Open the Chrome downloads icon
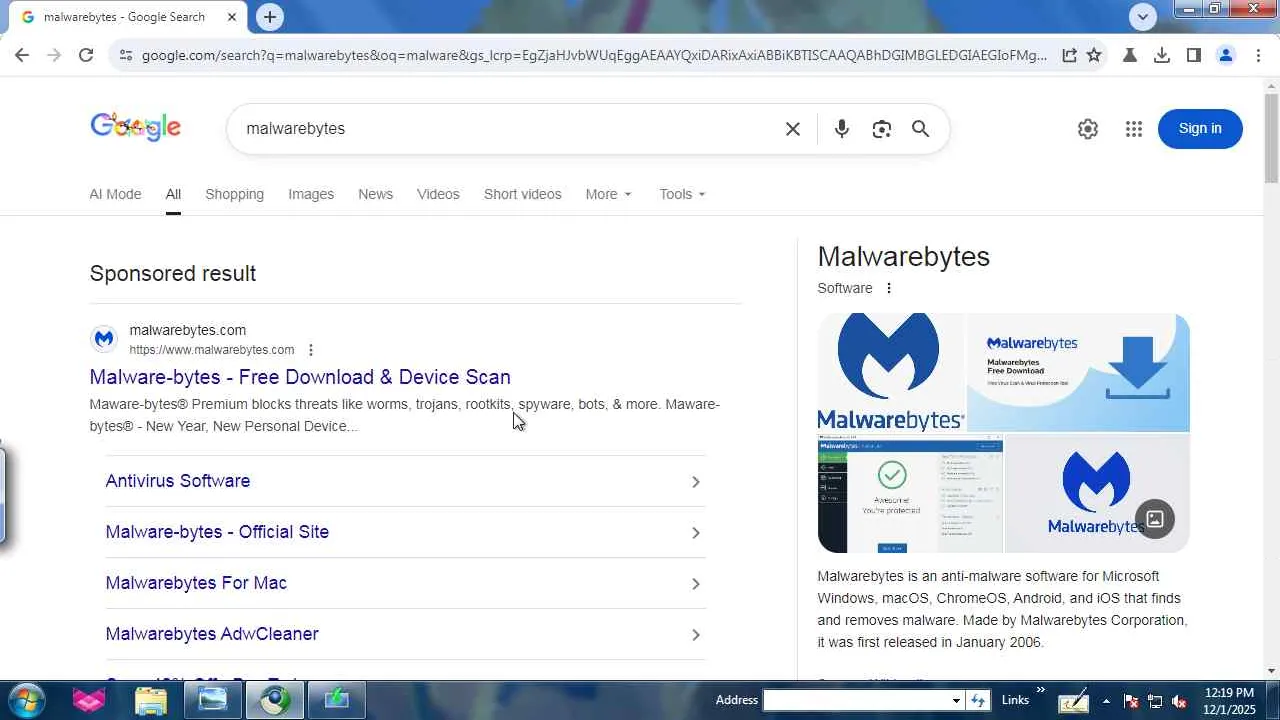 (x=1162, y=56)
